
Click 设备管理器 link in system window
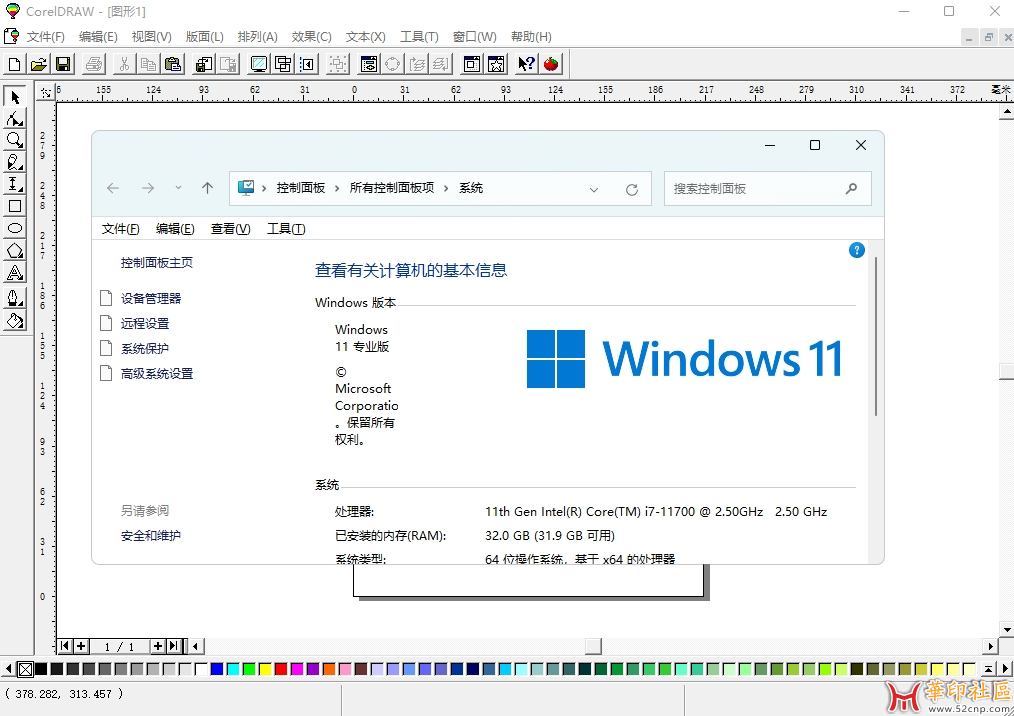pos(151,298)
